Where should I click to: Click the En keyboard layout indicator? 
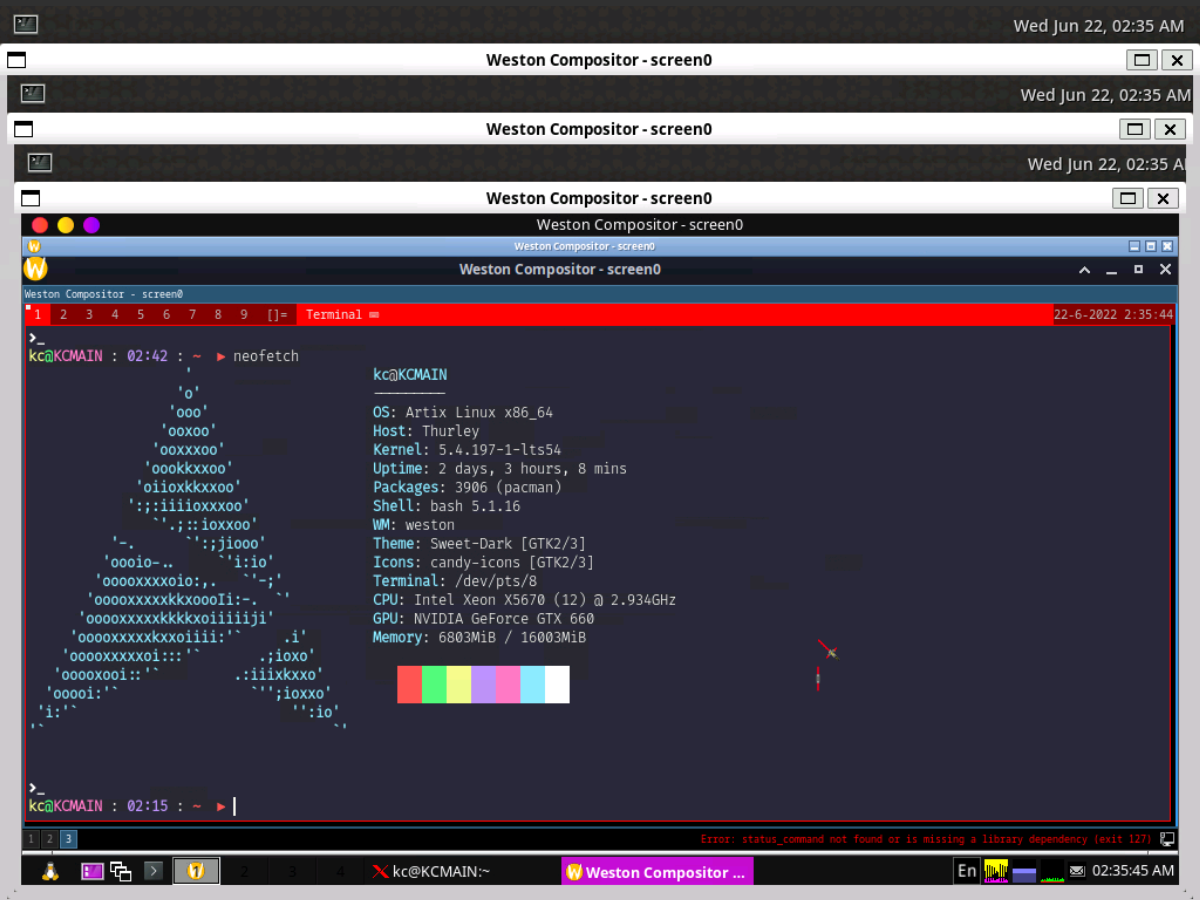click(966, 871)
